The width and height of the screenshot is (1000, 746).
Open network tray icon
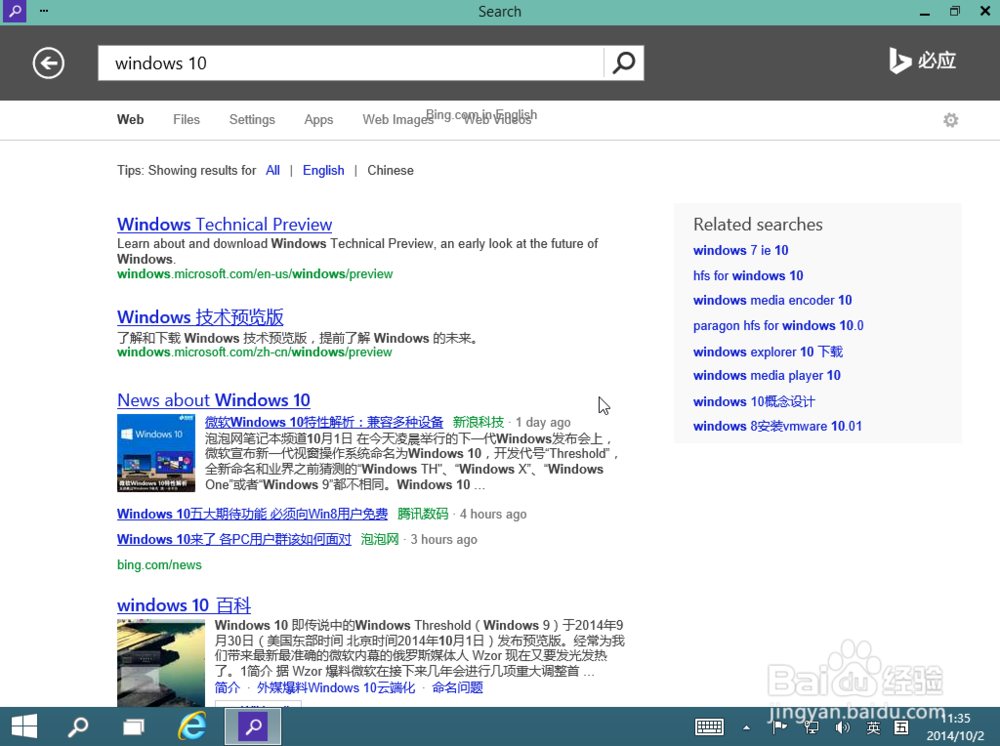[x=811, y=727]
